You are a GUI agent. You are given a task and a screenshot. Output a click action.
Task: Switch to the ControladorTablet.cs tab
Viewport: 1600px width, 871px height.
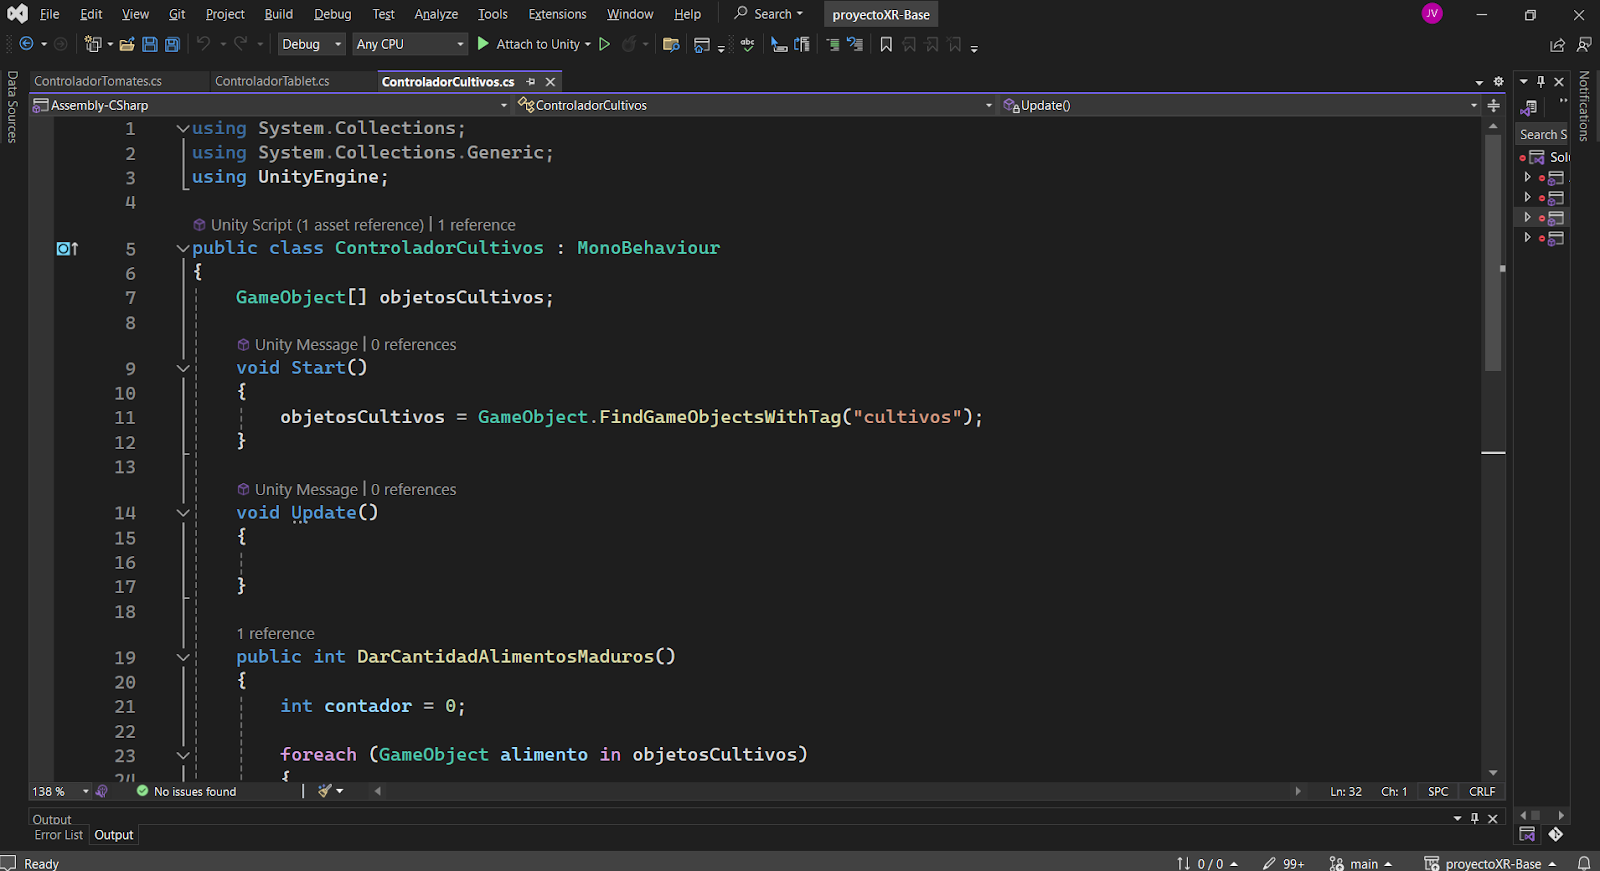tap(272, 81)
